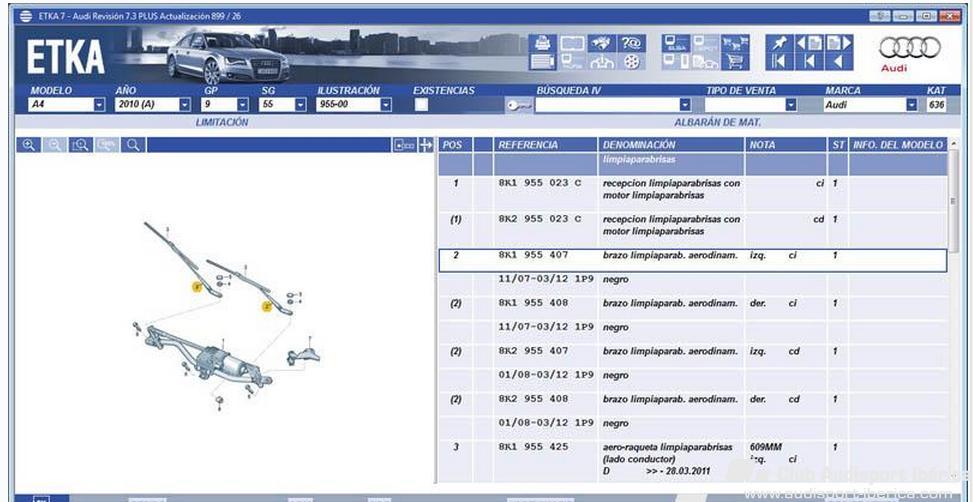Image resolution: width=973 pixels, height=502 pixels.
Task: Click the printer icon in the toolbar
Action: tap(542, 43)
